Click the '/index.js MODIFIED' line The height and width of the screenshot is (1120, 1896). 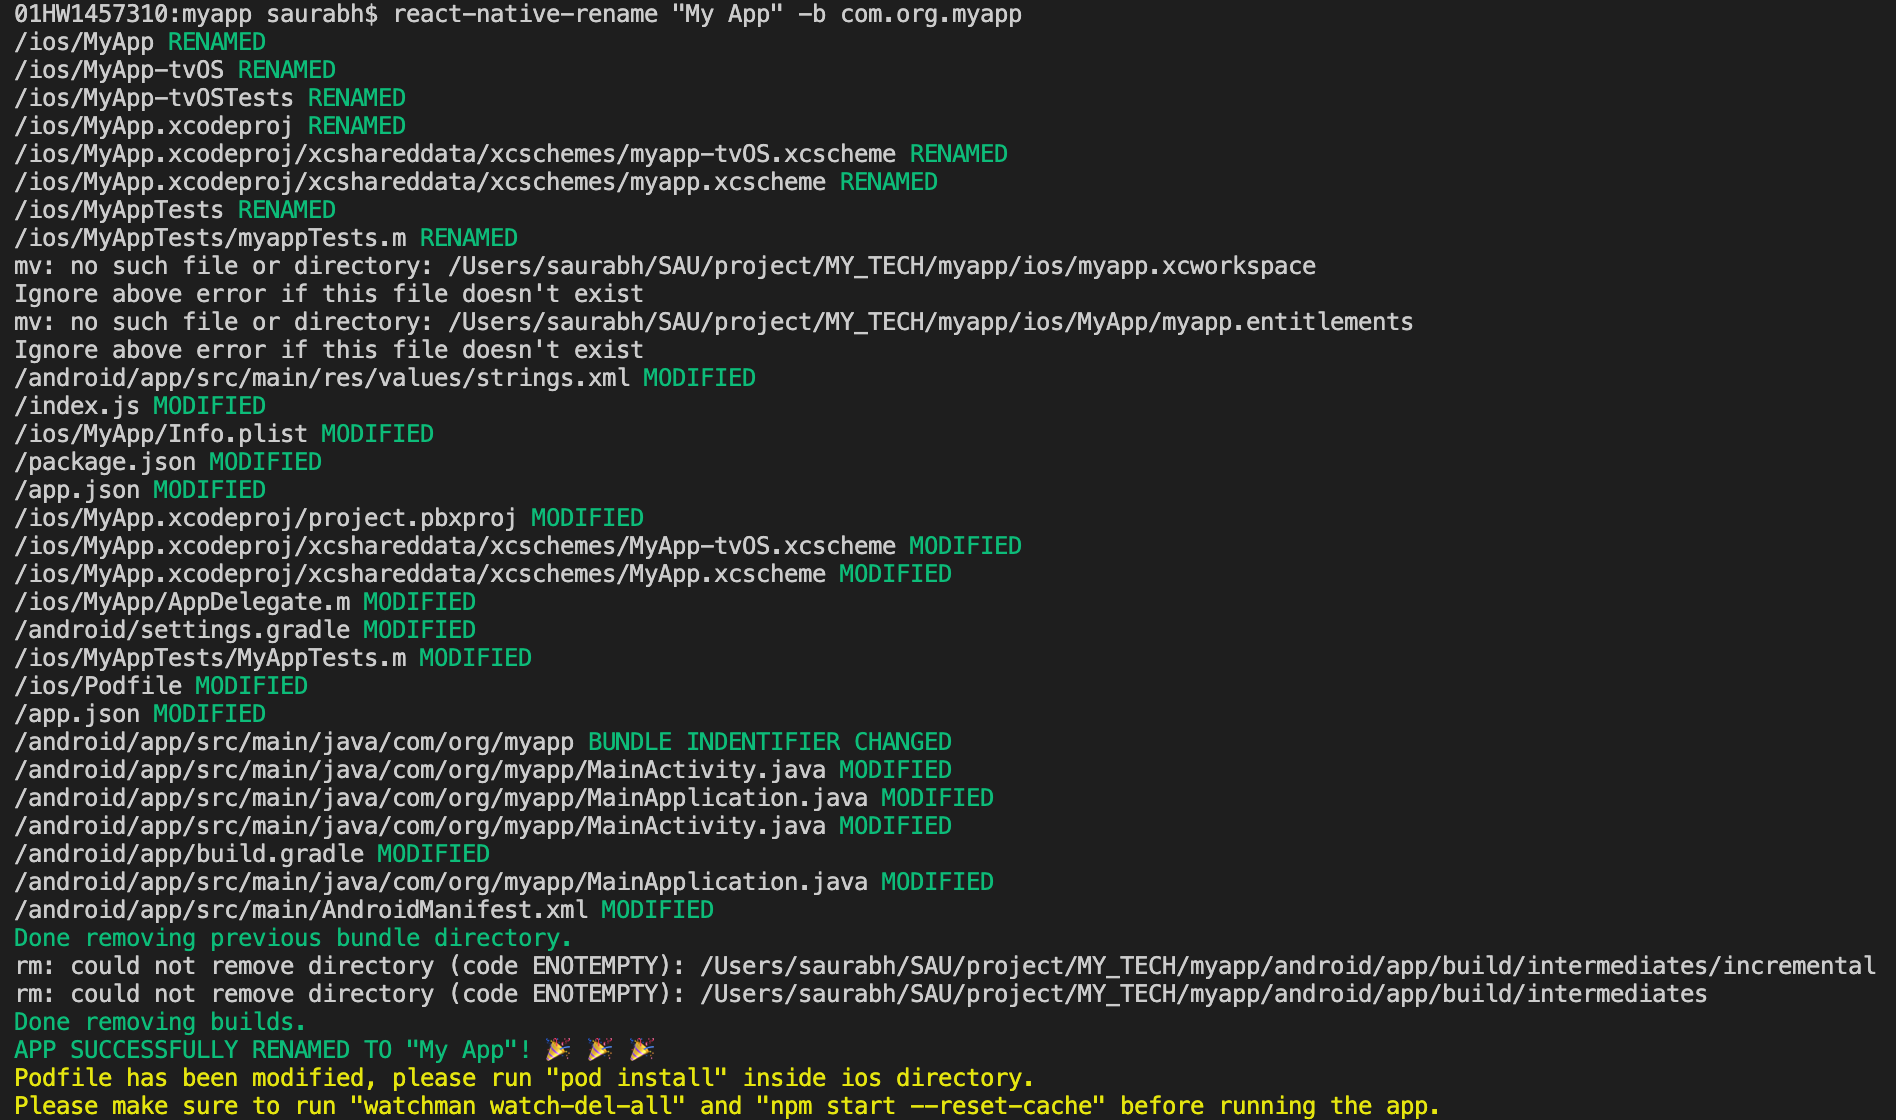tap(140, 407)
